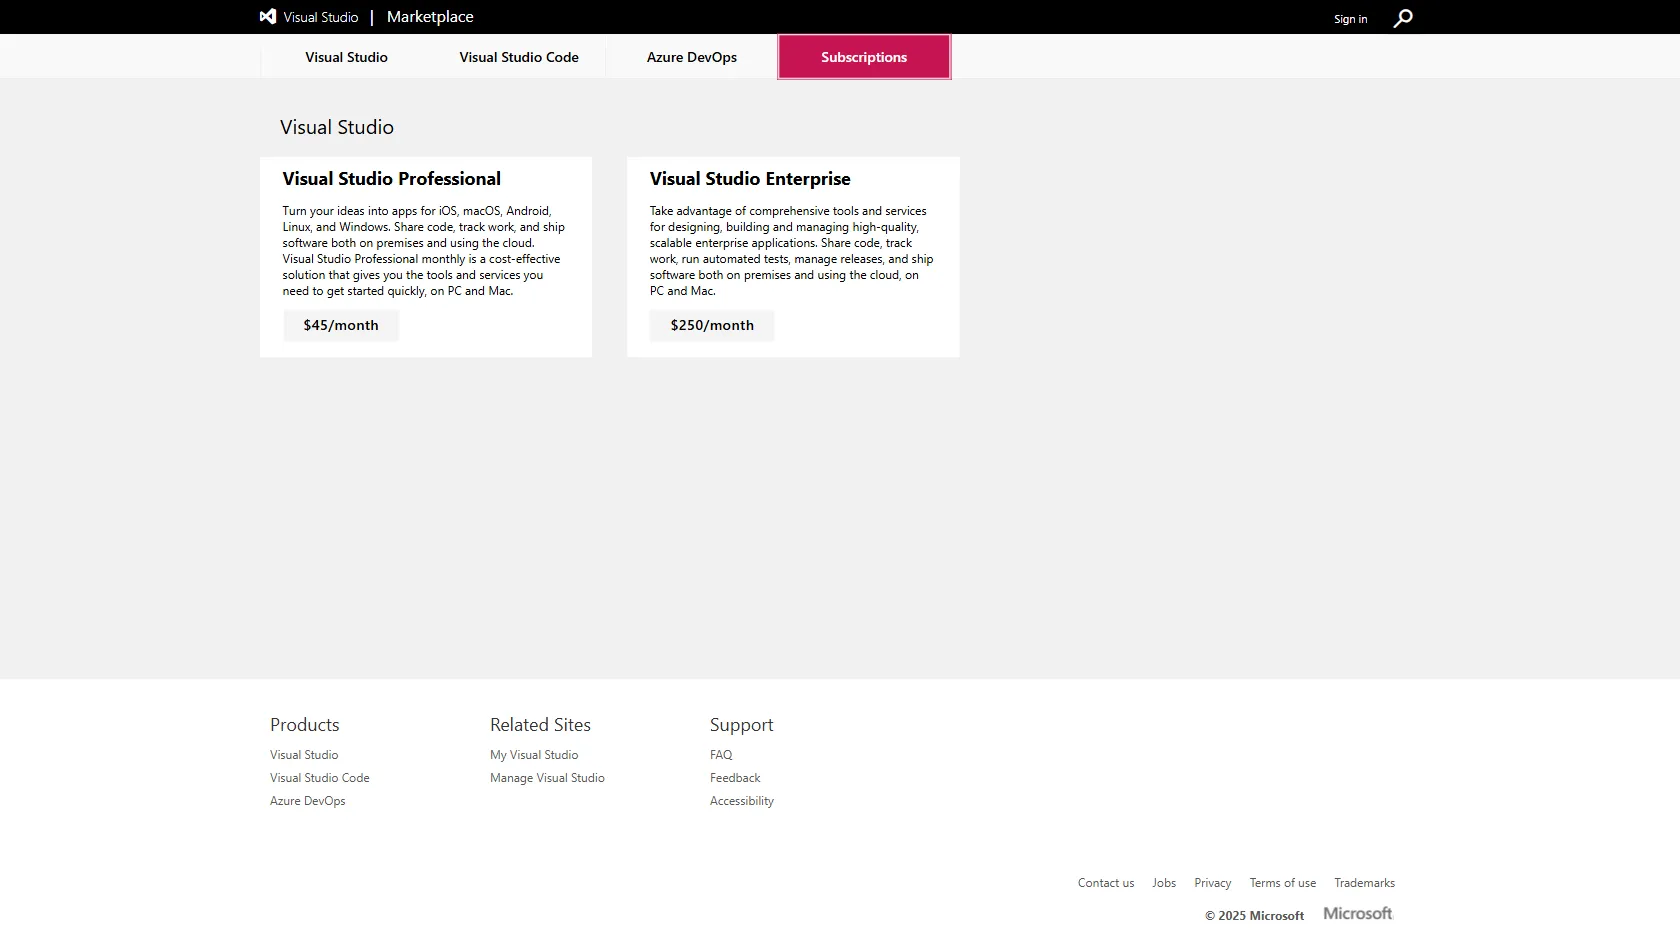Click the Visual Studio section heading

click(x=337, y=127)
